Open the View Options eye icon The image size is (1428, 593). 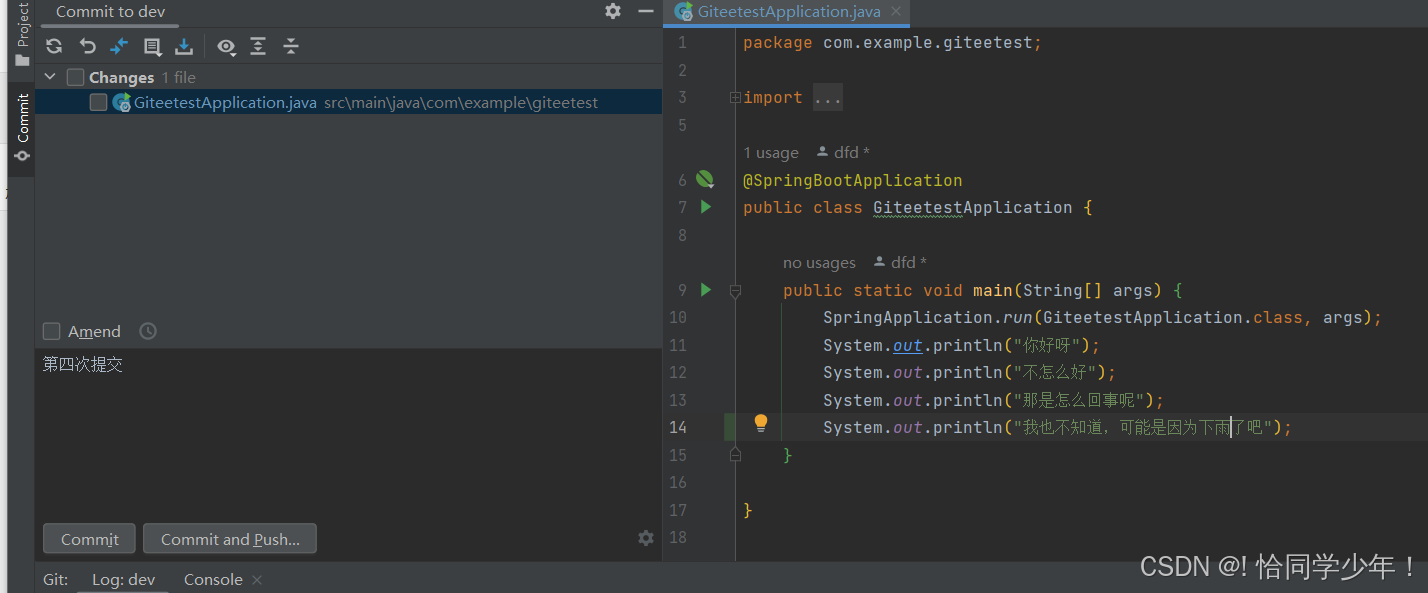click(x=227, y=46)
